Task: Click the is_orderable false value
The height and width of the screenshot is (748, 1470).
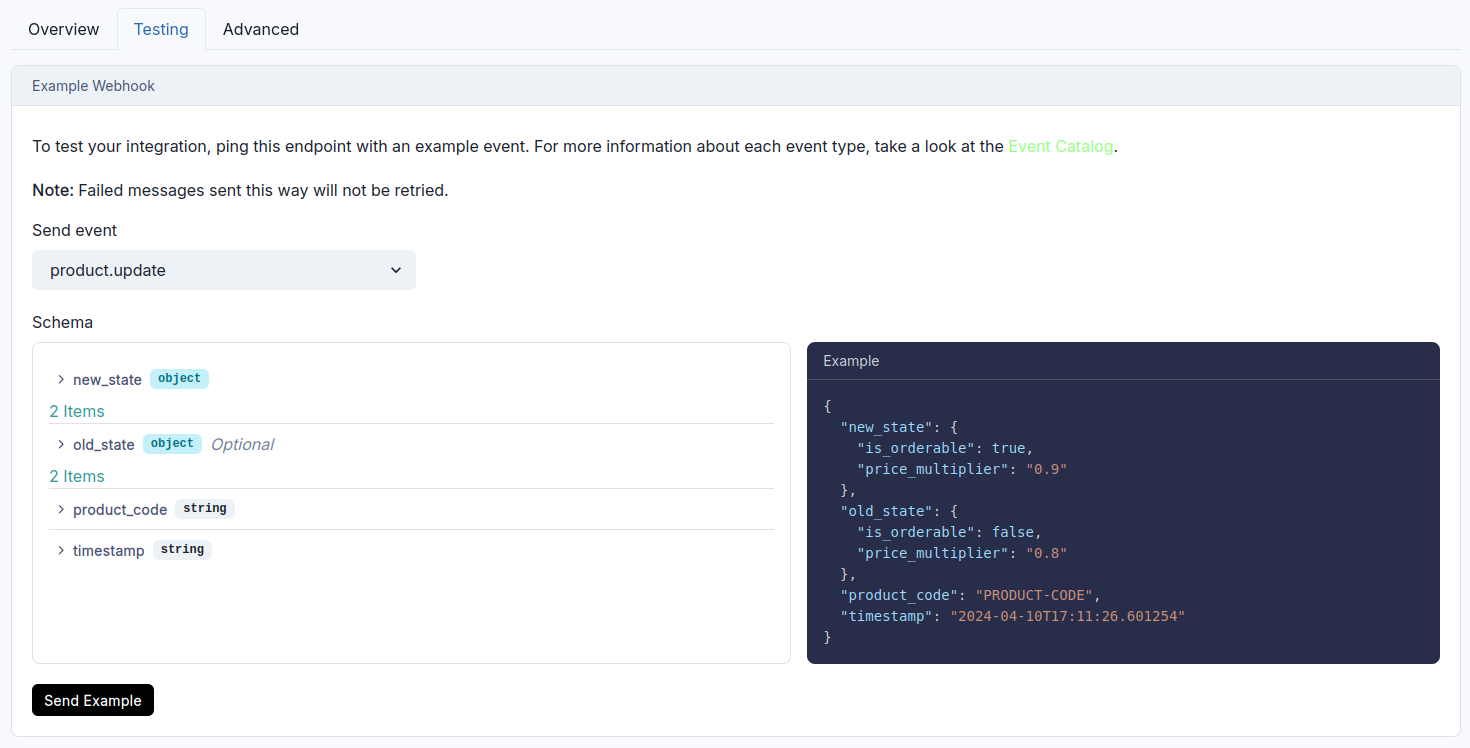Action: coord(1012,532)
